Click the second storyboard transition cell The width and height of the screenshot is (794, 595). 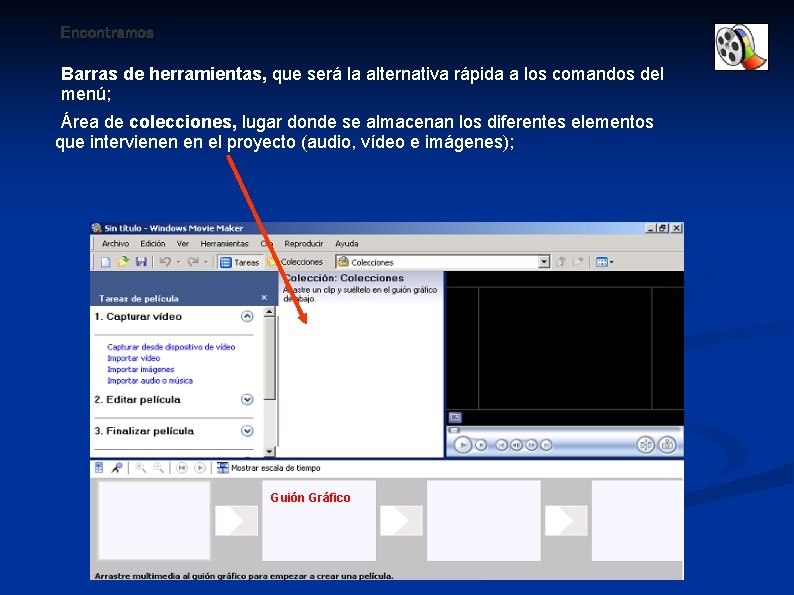(x=401, y=521)
